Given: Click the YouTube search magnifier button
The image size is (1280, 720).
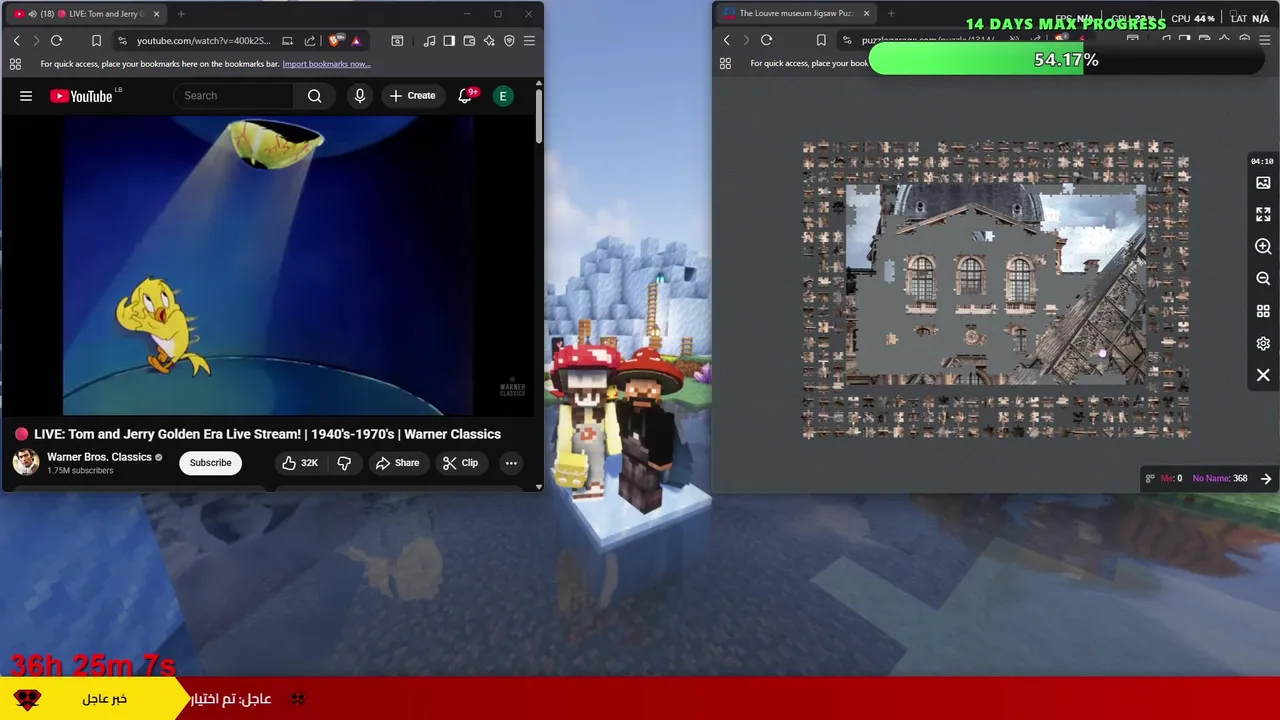Looking at the screenshot, I should (315, 96).
